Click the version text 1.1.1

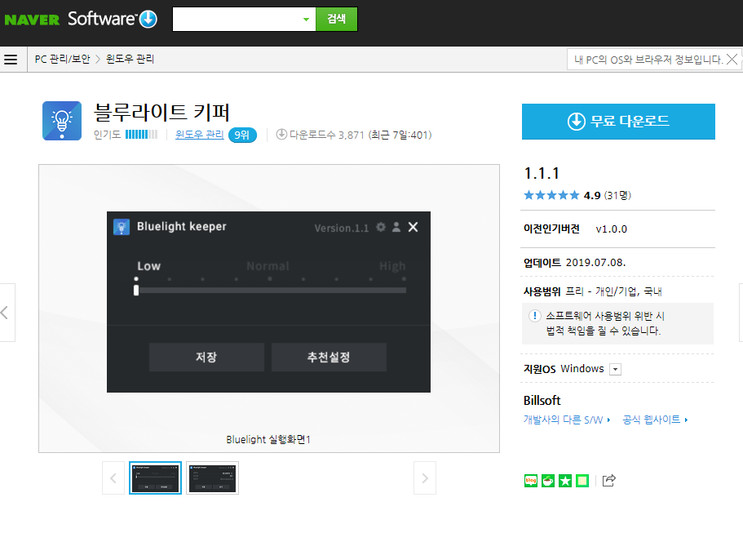pyautogui.click(x=542, y=173)
